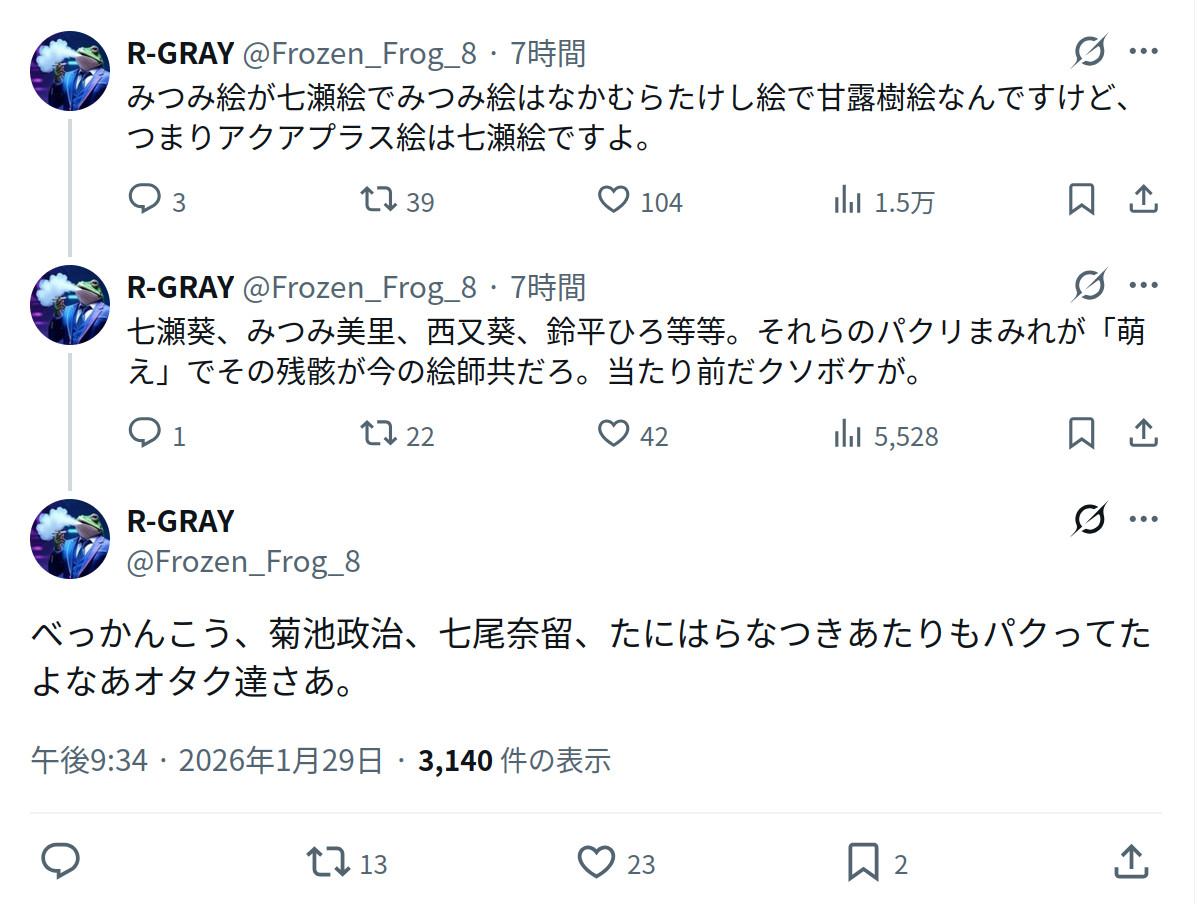
Task: Share the first post
Action: (x=1142, y=201)
